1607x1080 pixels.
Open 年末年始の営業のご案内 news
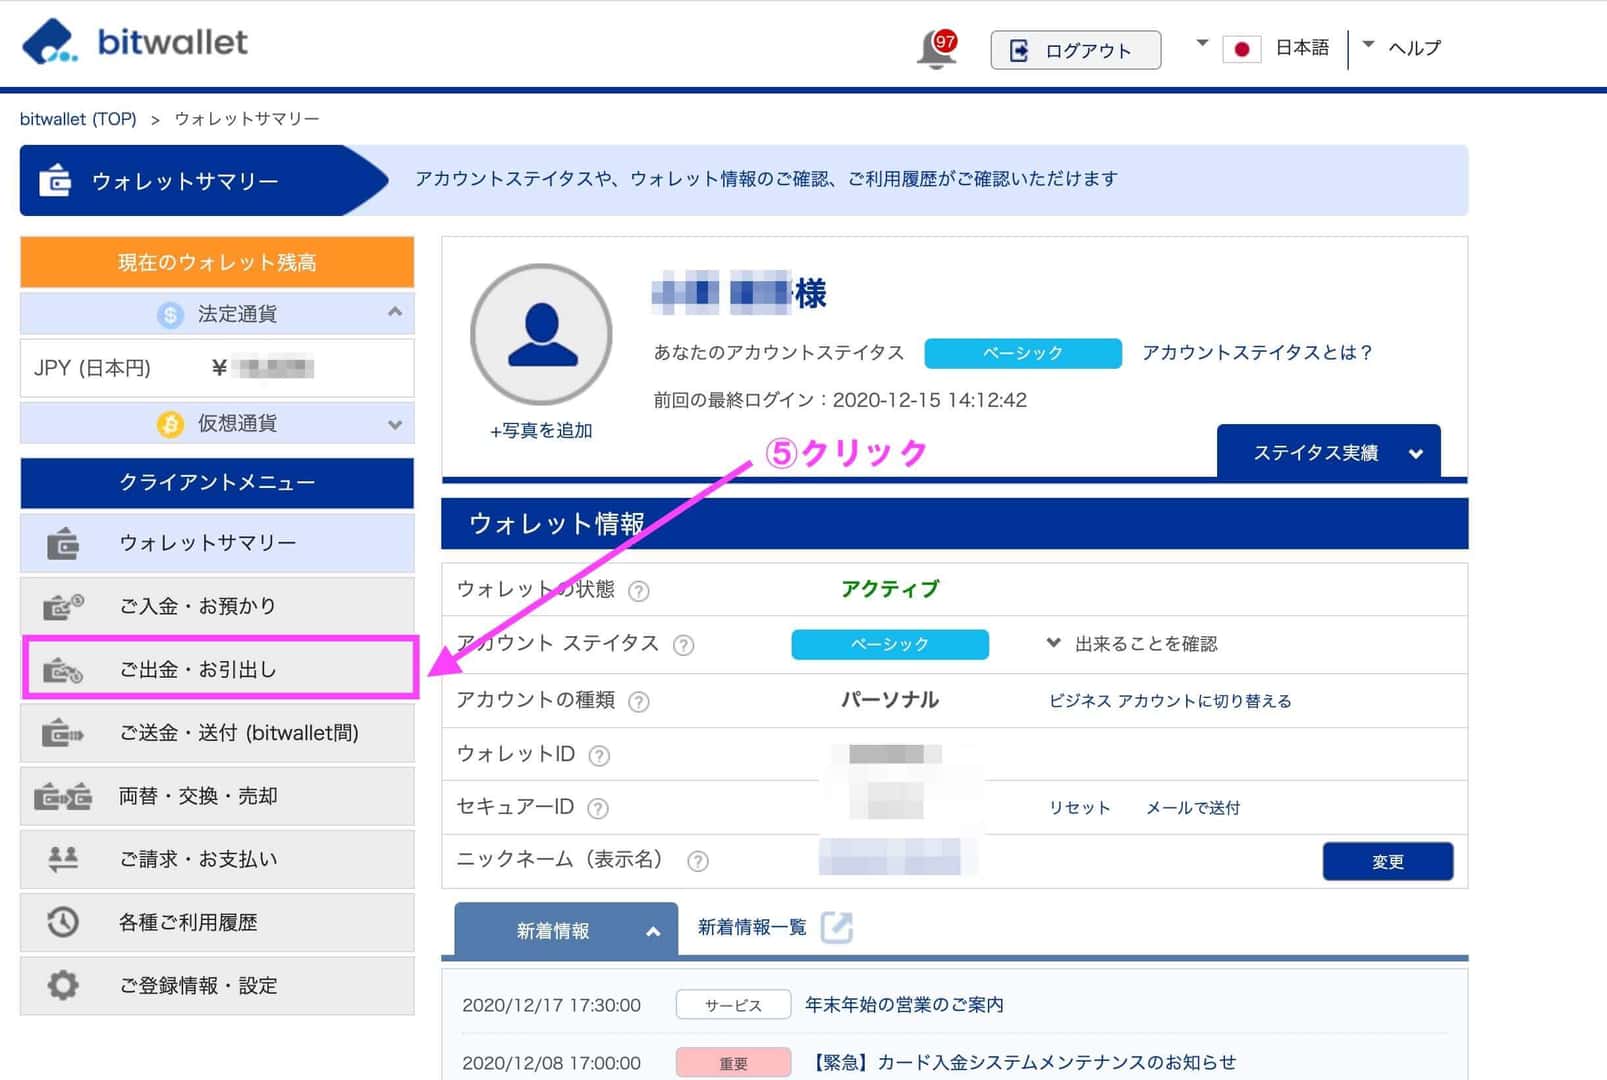pyautogui.click(x=904, y=1004)
